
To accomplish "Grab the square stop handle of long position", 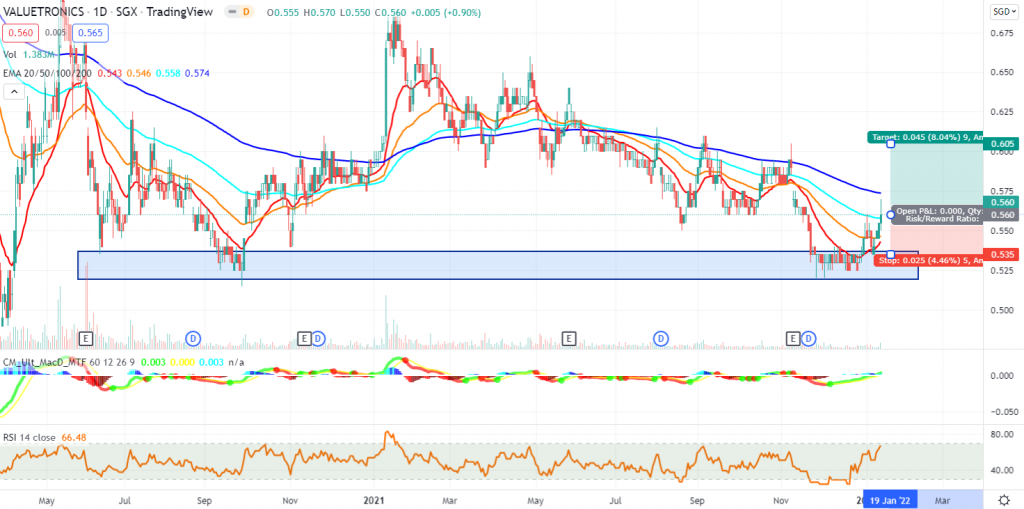I will click(890, 254).
